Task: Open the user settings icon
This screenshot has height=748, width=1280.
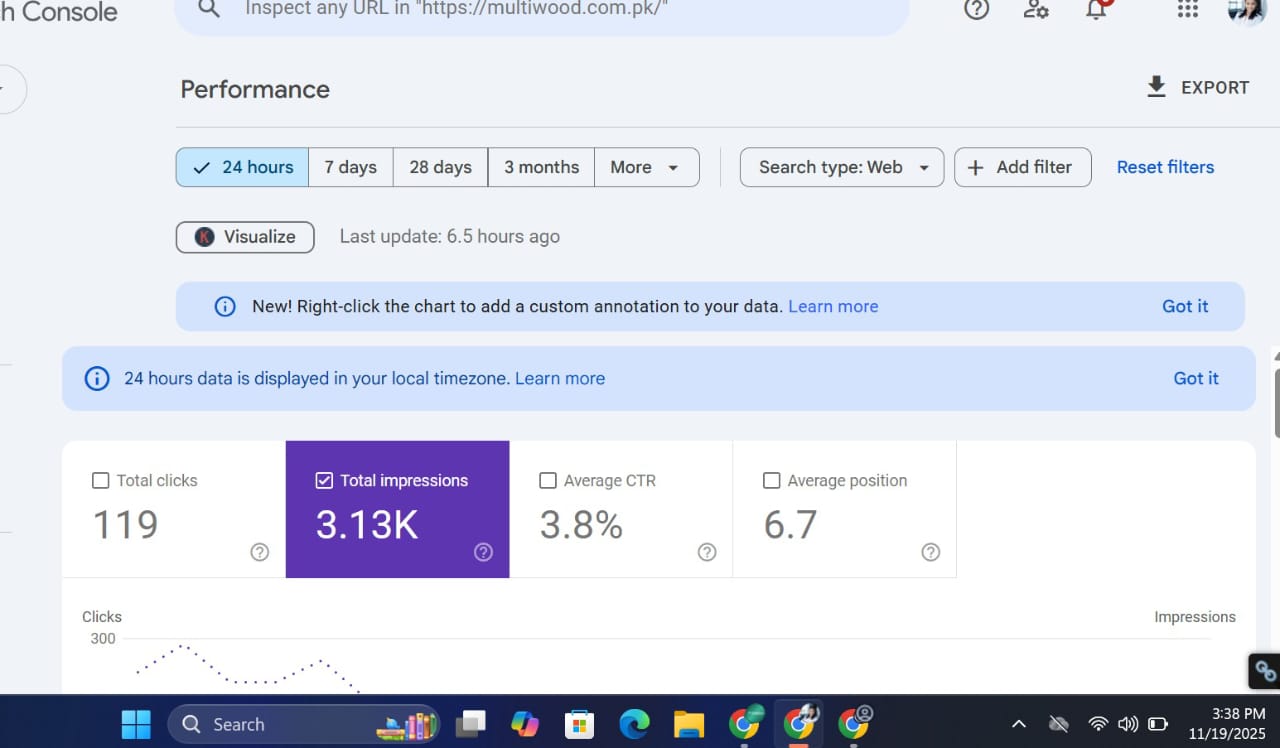Action: tap(1036, 9)
